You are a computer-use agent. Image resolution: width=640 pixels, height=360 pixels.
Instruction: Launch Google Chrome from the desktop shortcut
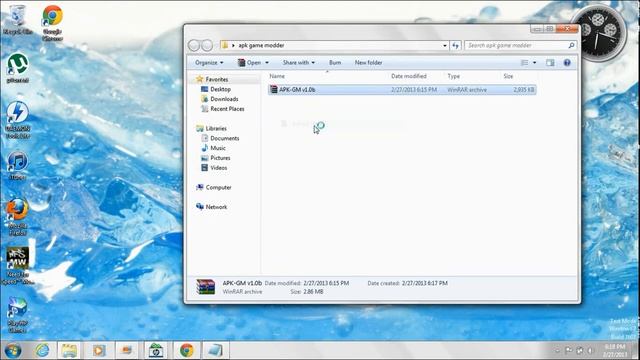tap(53, 22)
